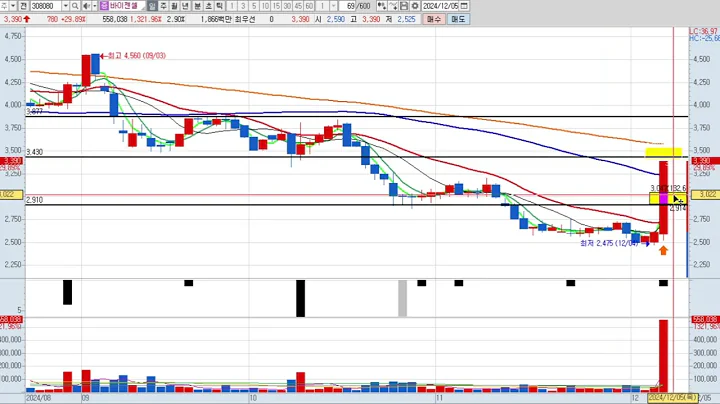Switch to weekly chart (주)
720x404 pixels.
[x=163, y=6]
